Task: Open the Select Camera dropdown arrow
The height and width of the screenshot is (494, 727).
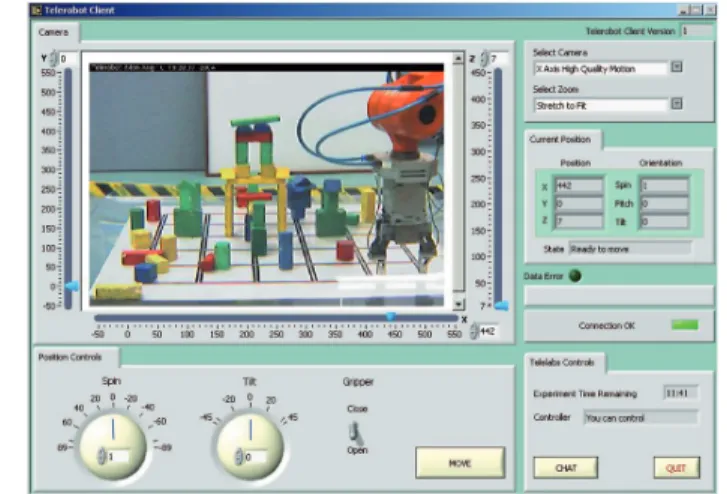Action: (676, 67)
